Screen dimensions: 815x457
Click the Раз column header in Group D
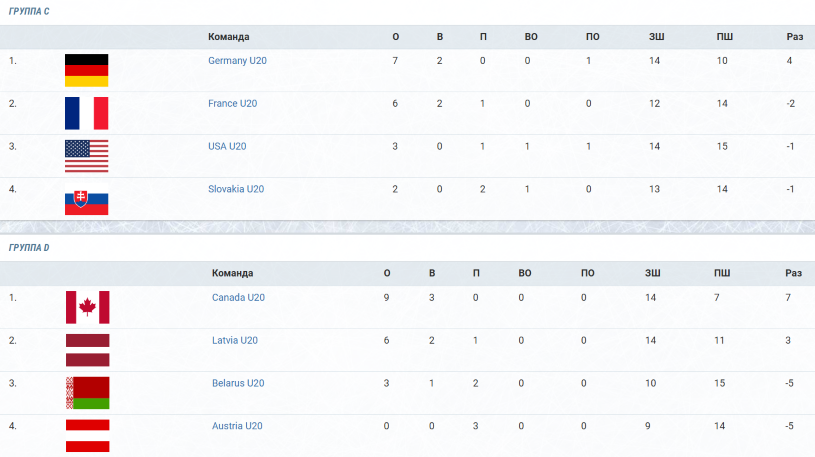[793, 273]
